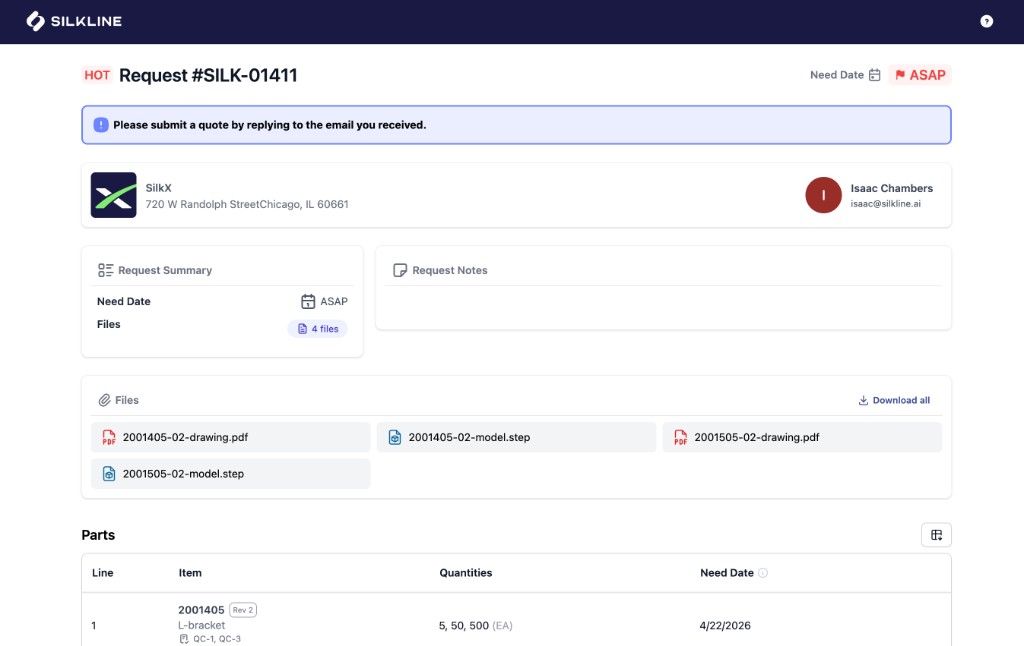Click PDF icon of 2001505-02-drawing.pdf

[x=680, y=437]
